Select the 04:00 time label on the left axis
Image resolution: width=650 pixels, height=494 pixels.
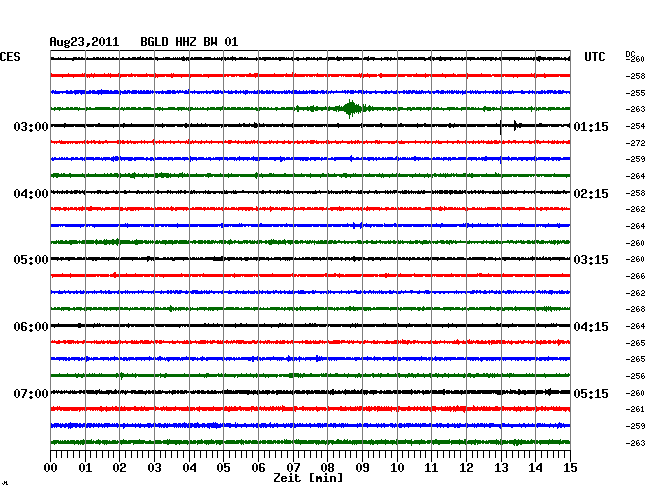click(31, 194)
